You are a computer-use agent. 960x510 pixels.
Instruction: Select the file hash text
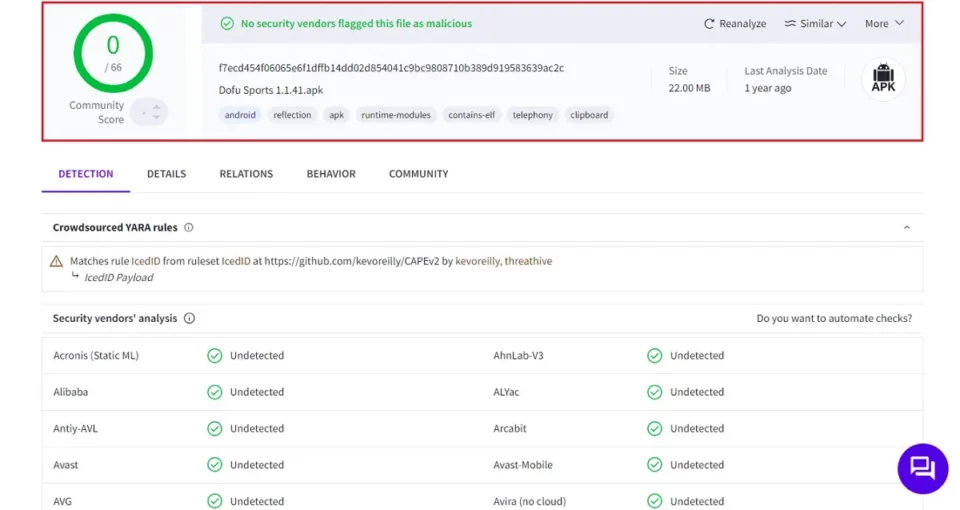391,68
